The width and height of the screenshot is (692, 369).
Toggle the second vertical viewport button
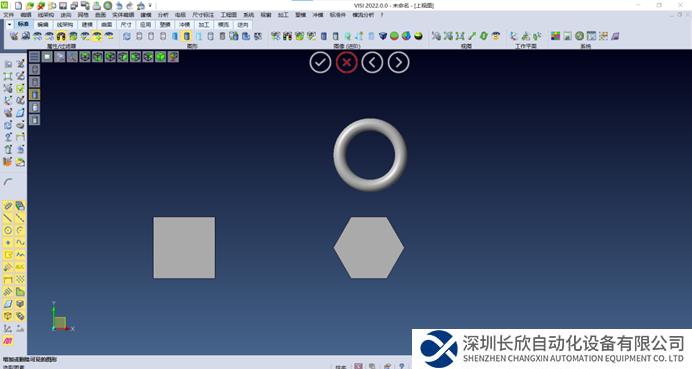34,82
